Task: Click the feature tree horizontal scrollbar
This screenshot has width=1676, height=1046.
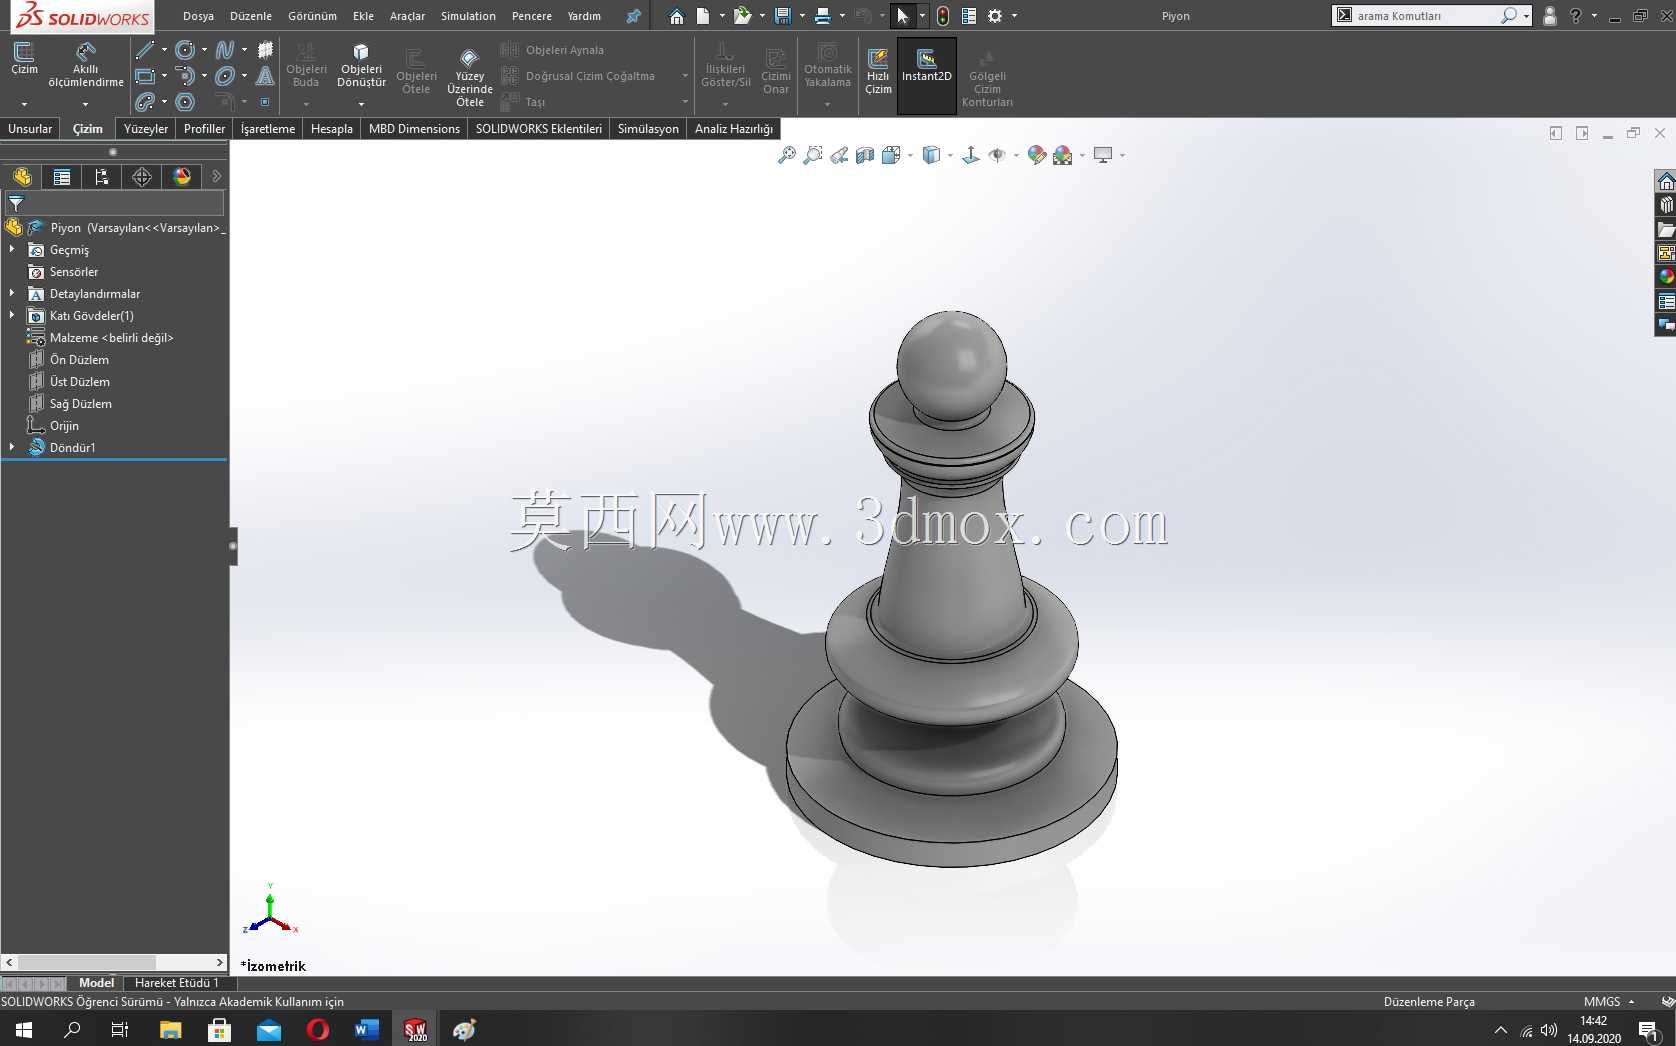Action: pos(114,962)
